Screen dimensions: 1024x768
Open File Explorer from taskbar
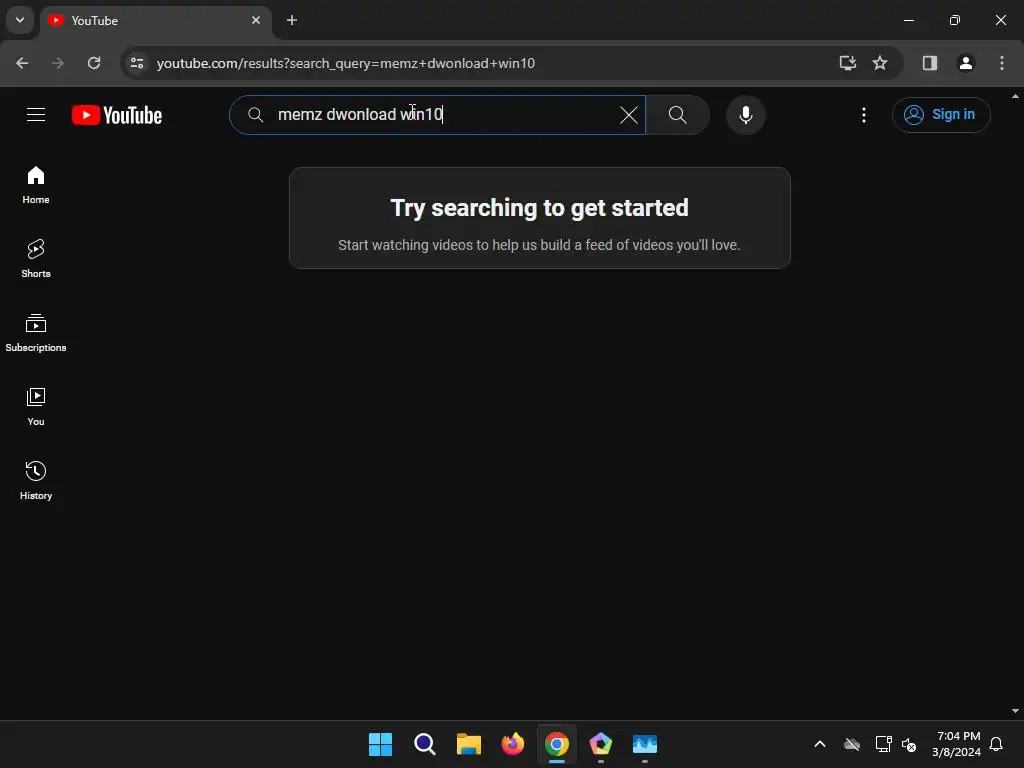click(x=468, y=744)
